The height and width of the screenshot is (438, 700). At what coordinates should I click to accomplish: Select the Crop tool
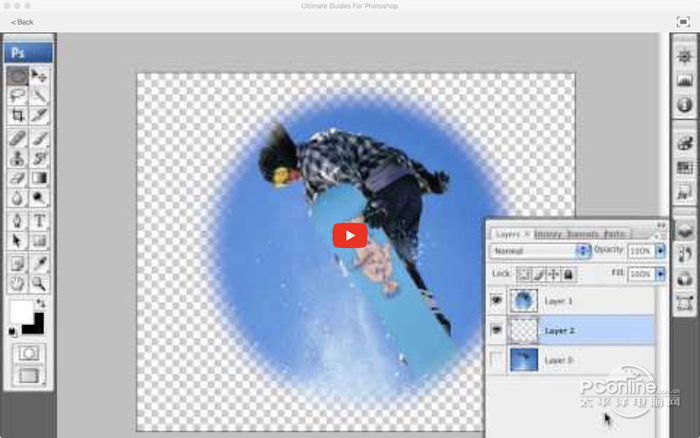[17, 116]
